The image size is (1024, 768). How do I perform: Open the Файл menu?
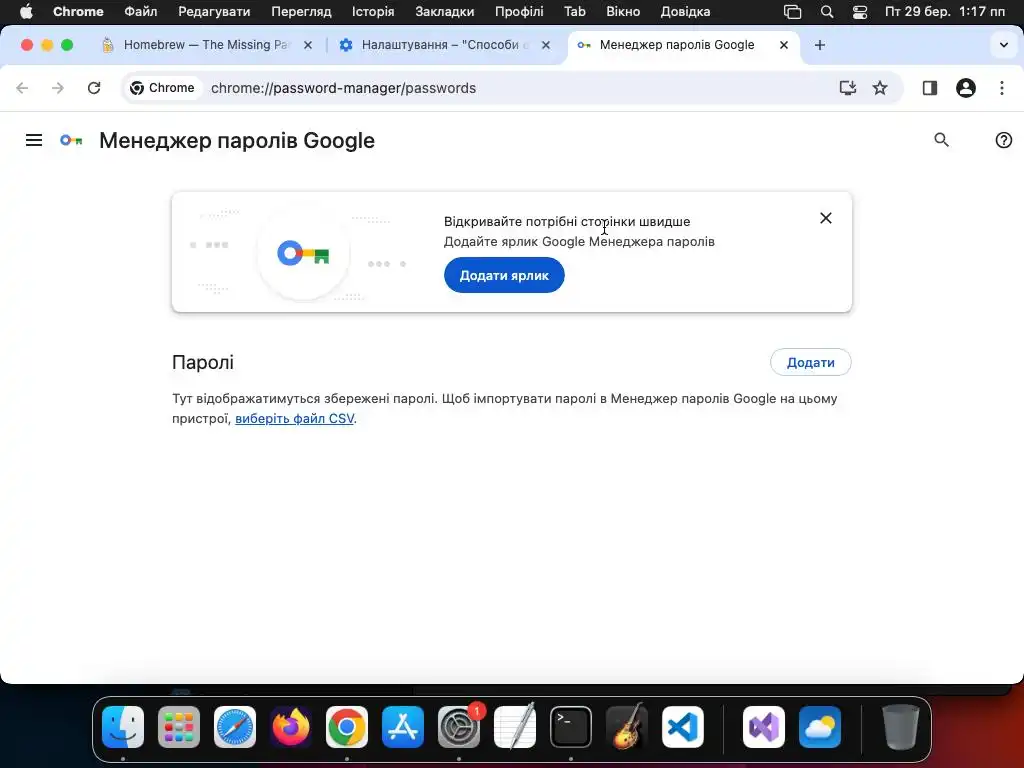[140, 12]
